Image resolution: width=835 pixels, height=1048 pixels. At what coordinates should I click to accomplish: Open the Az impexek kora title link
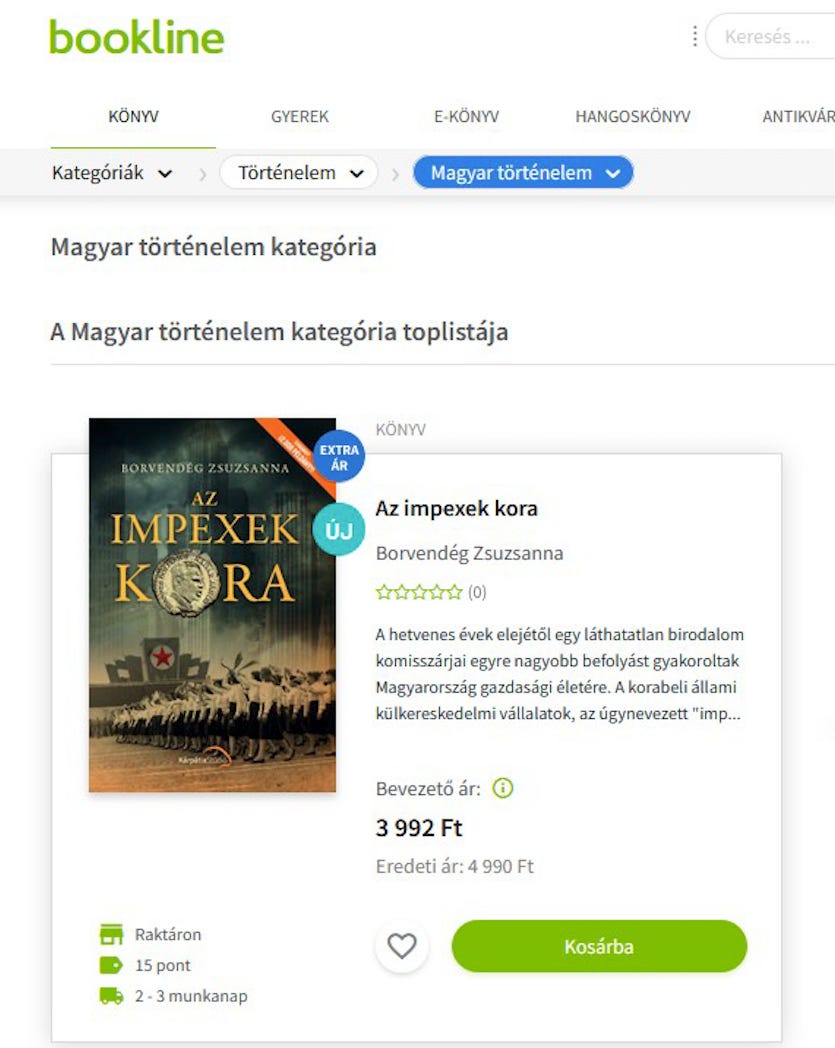[457, 509]
